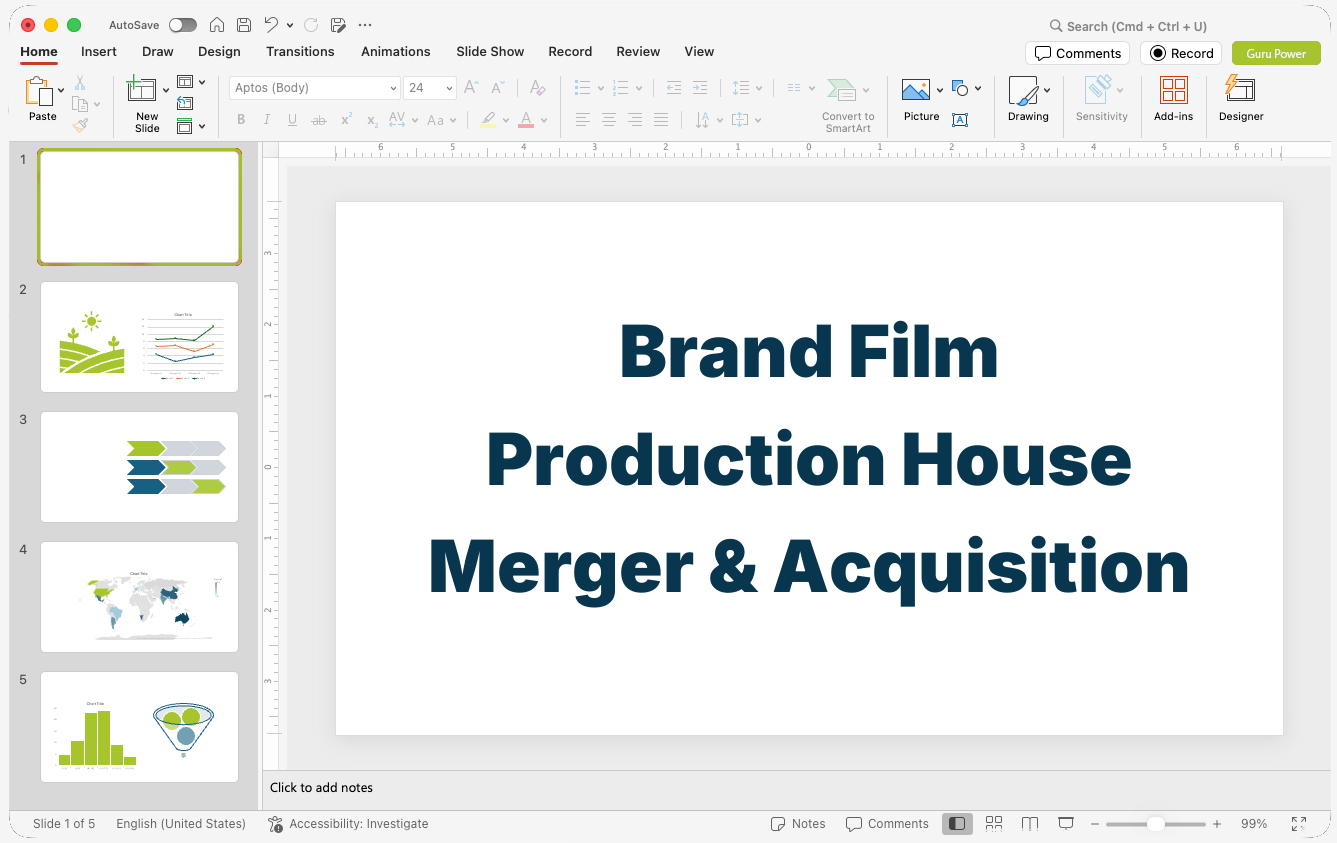Click the Guru Power button
Screen dimensions: 1337x843
click(x=1276, y=53)
